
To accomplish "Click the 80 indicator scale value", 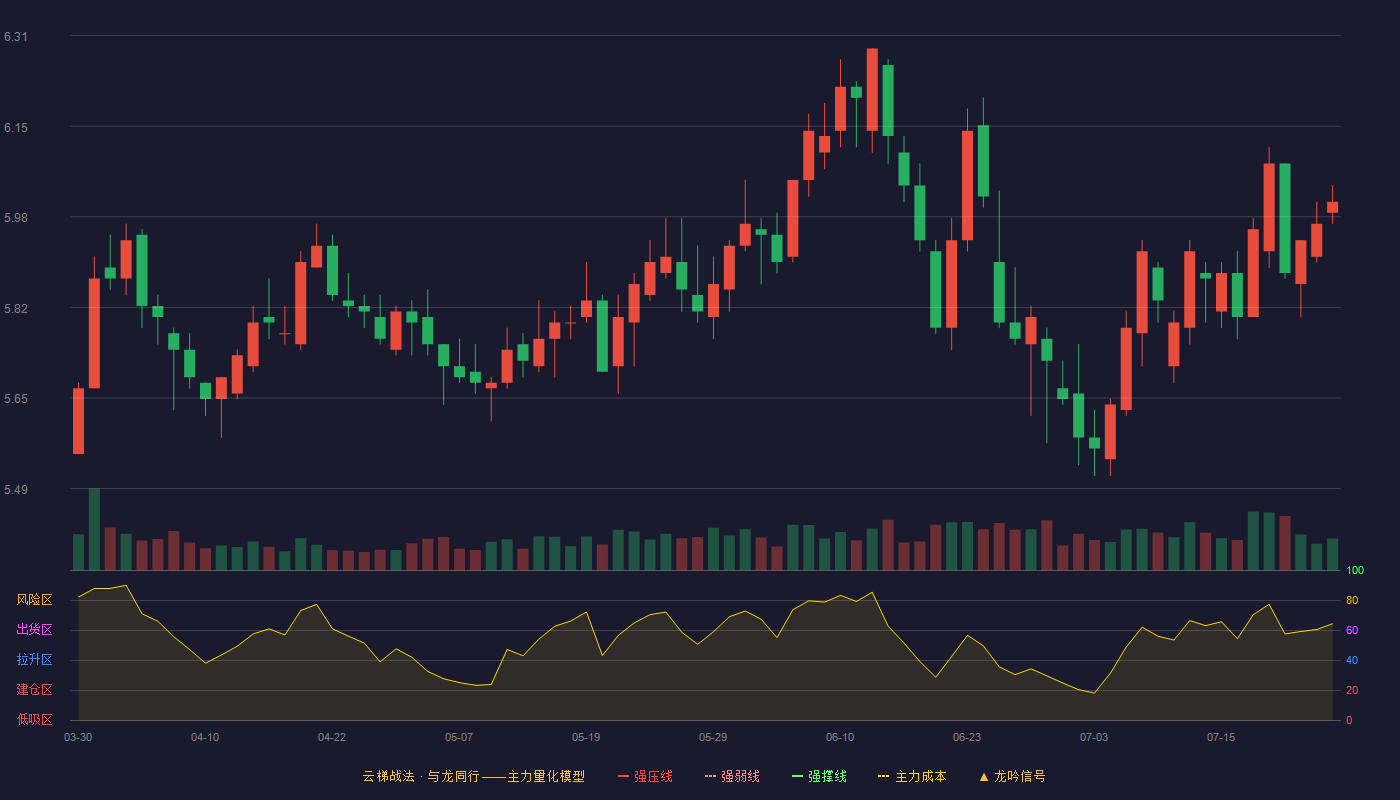I will pos(1352,600).
